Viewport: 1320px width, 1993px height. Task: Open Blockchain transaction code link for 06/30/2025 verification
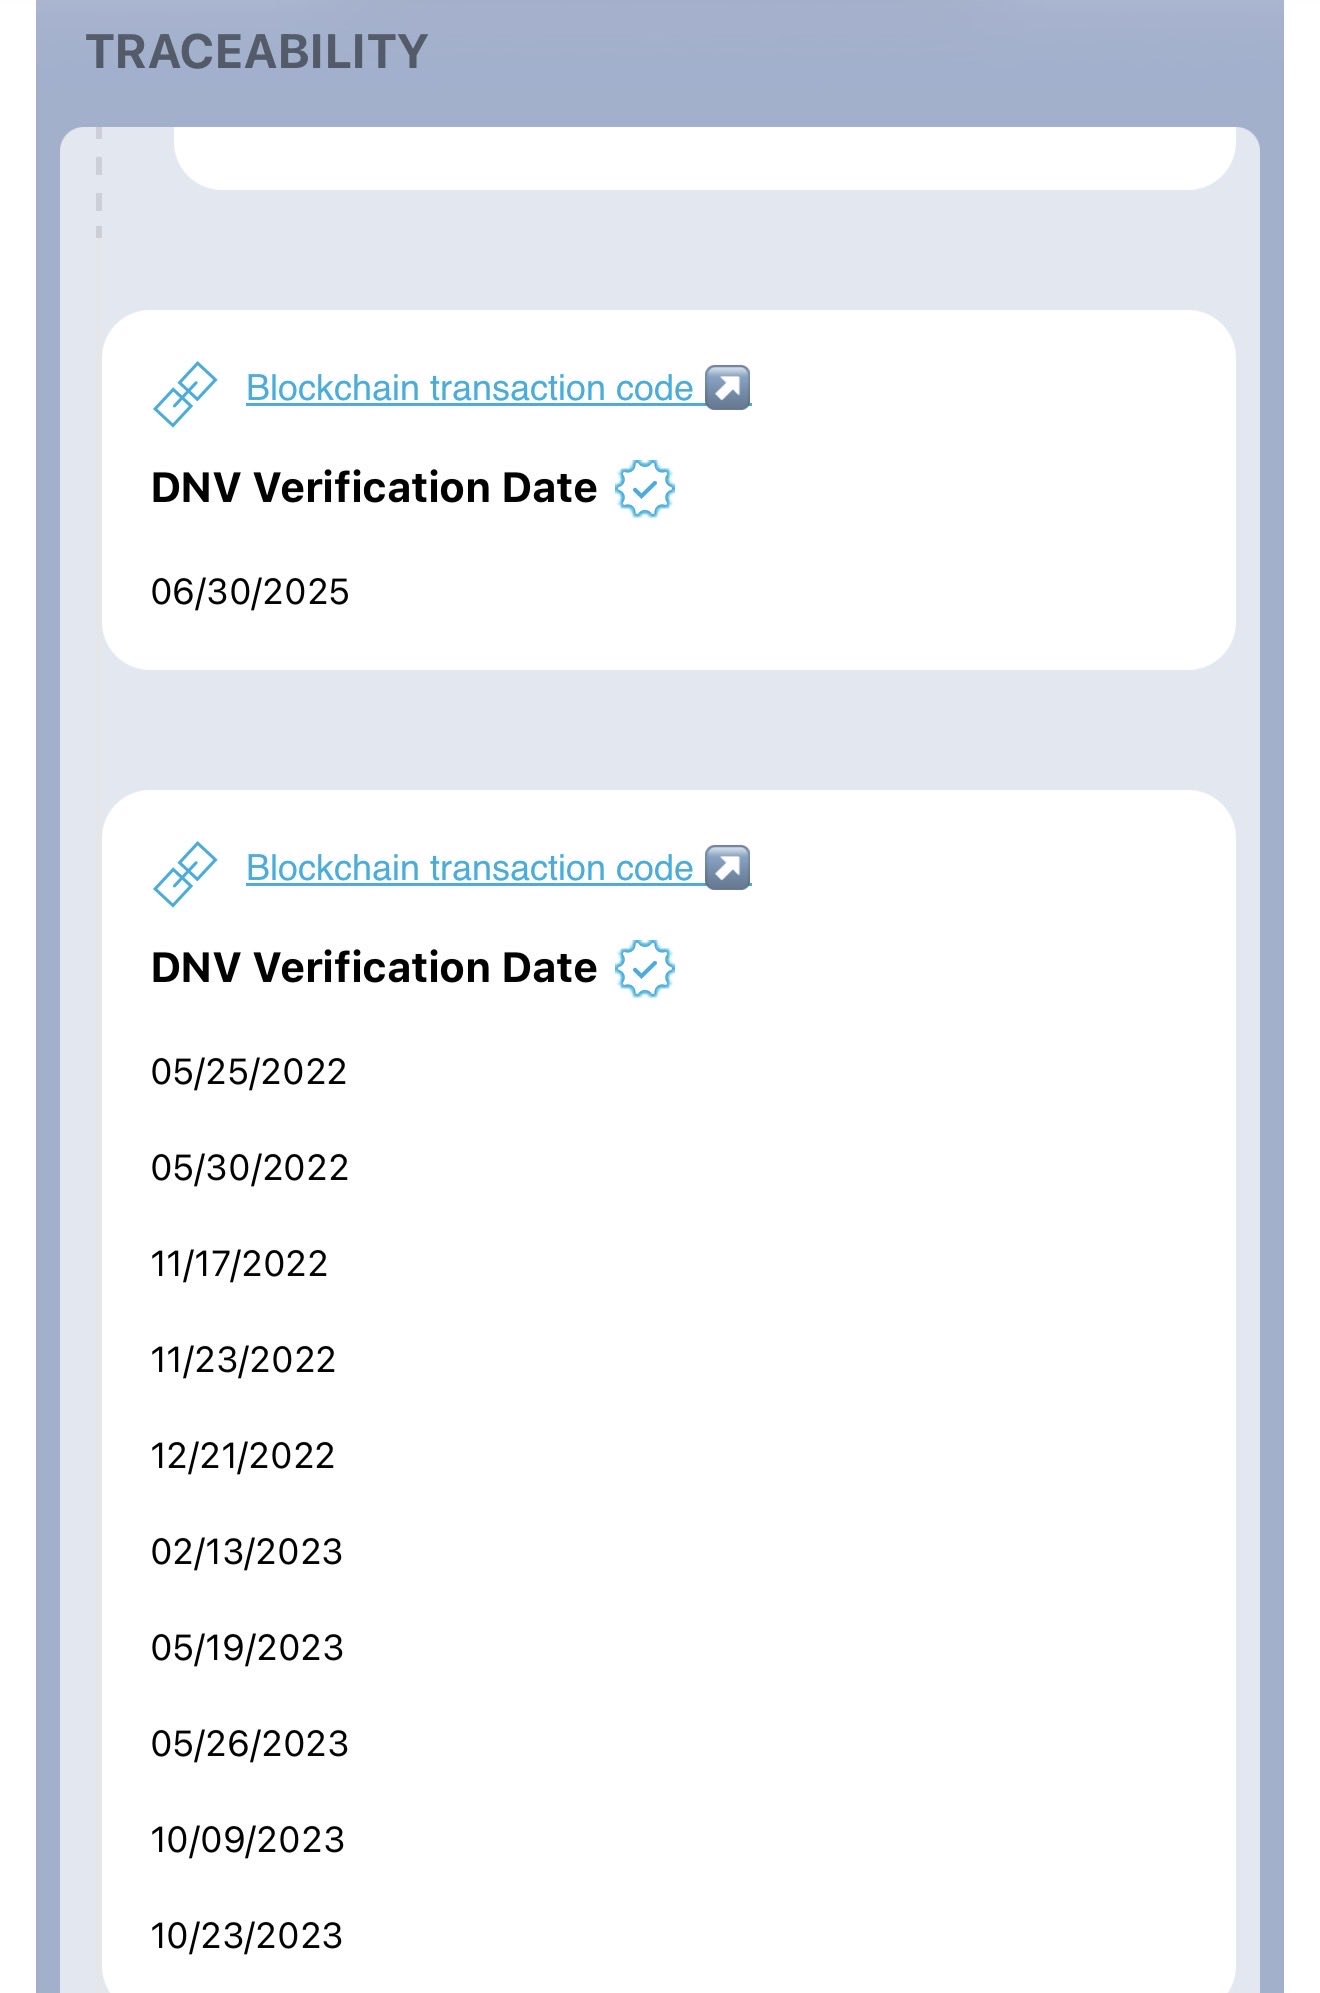469,388
